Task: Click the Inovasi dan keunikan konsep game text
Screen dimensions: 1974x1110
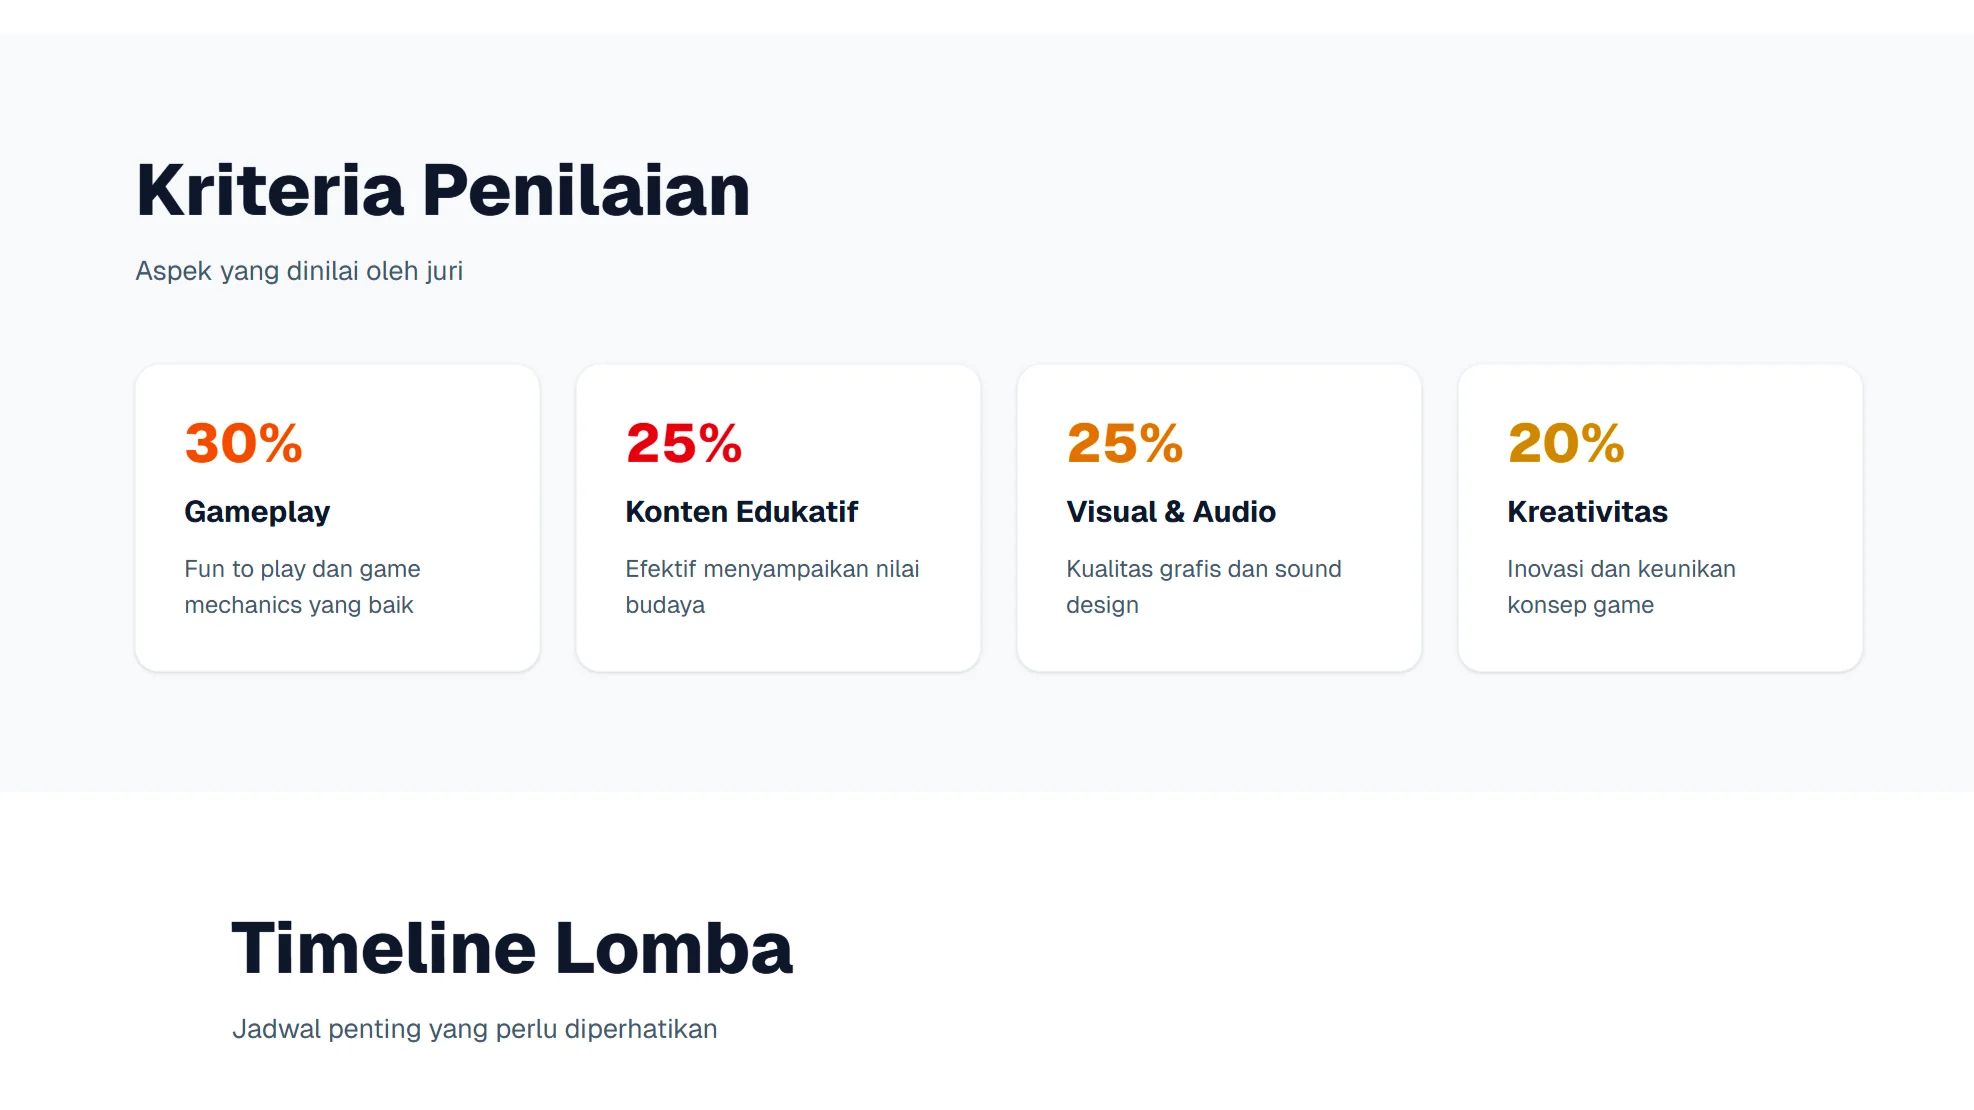Action: 1621,587
